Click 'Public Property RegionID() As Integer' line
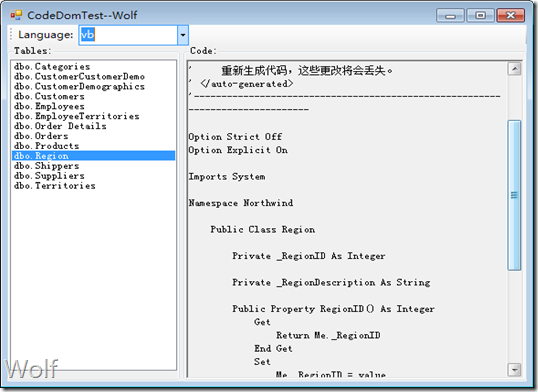This screenshot has width=538, height=392. click(x=334, y=309)
